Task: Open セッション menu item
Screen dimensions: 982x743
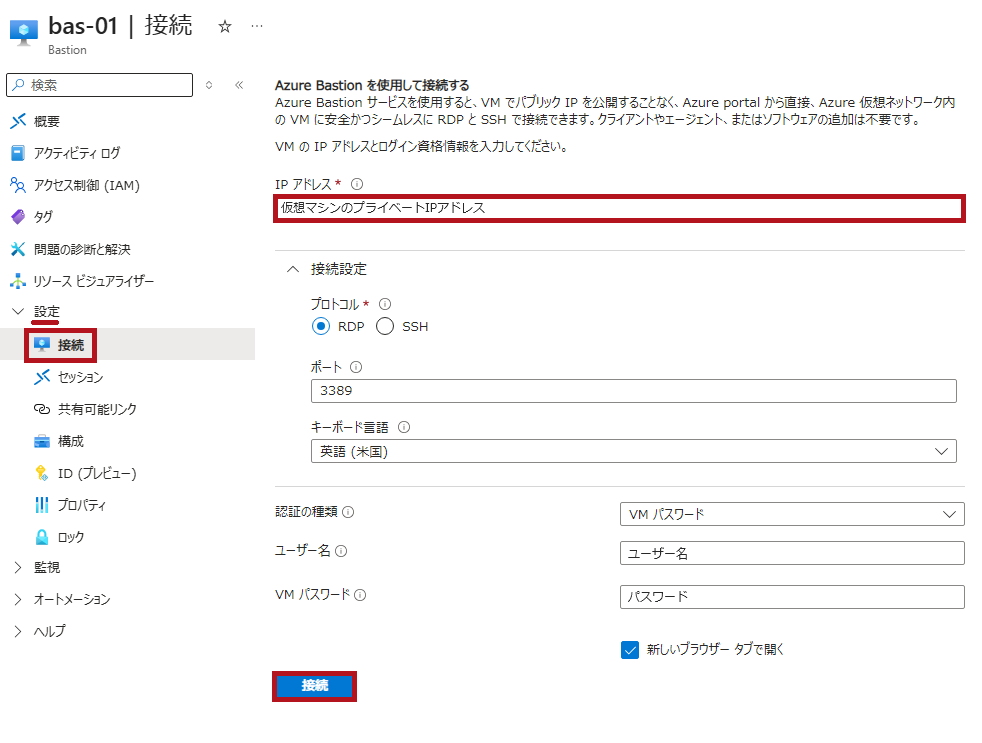Action: point(80,377)
